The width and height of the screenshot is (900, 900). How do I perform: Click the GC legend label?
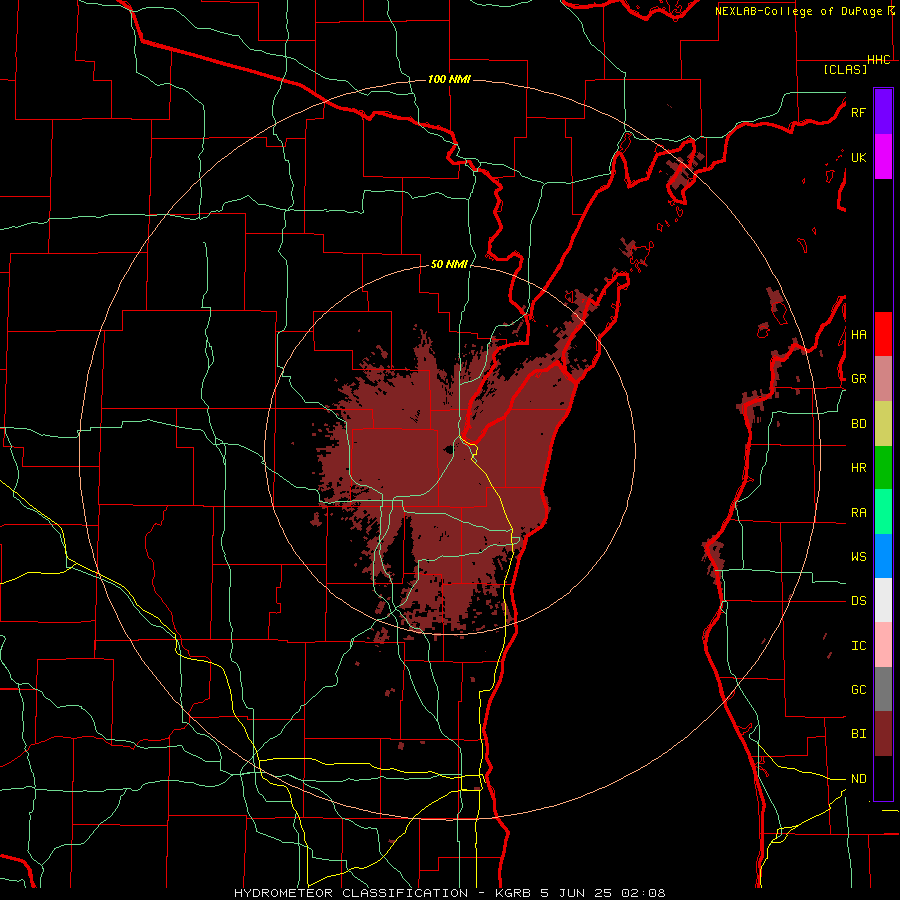[x=858, y=690]
